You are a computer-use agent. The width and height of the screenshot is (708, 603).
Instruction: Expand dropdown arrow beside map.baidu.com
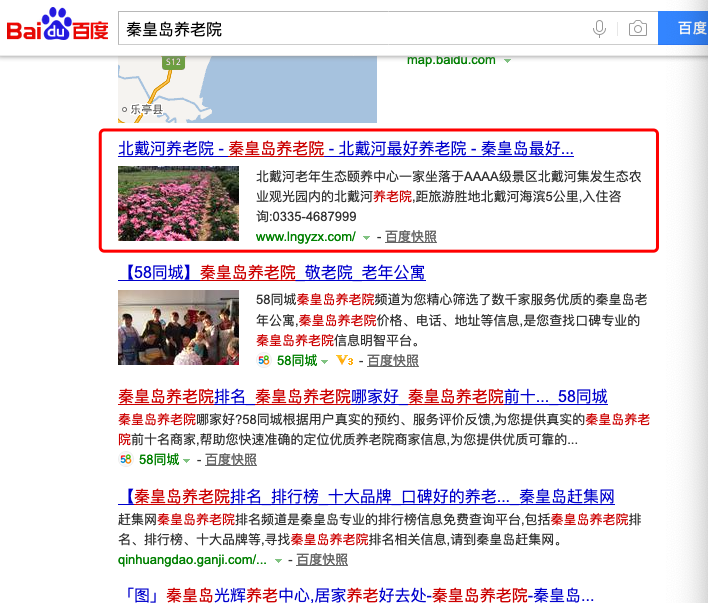508,61
